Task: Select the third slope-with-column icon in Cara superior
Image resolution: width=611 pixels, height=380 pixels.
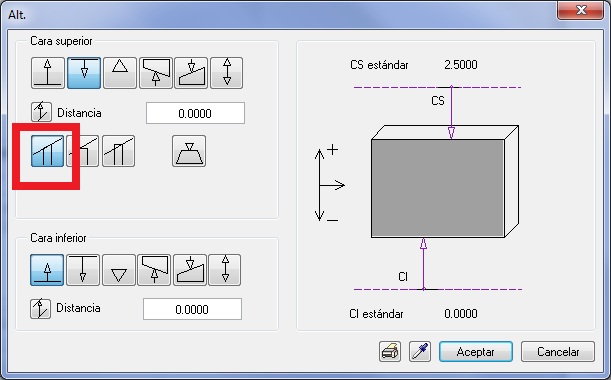Action: pos(118,151)
